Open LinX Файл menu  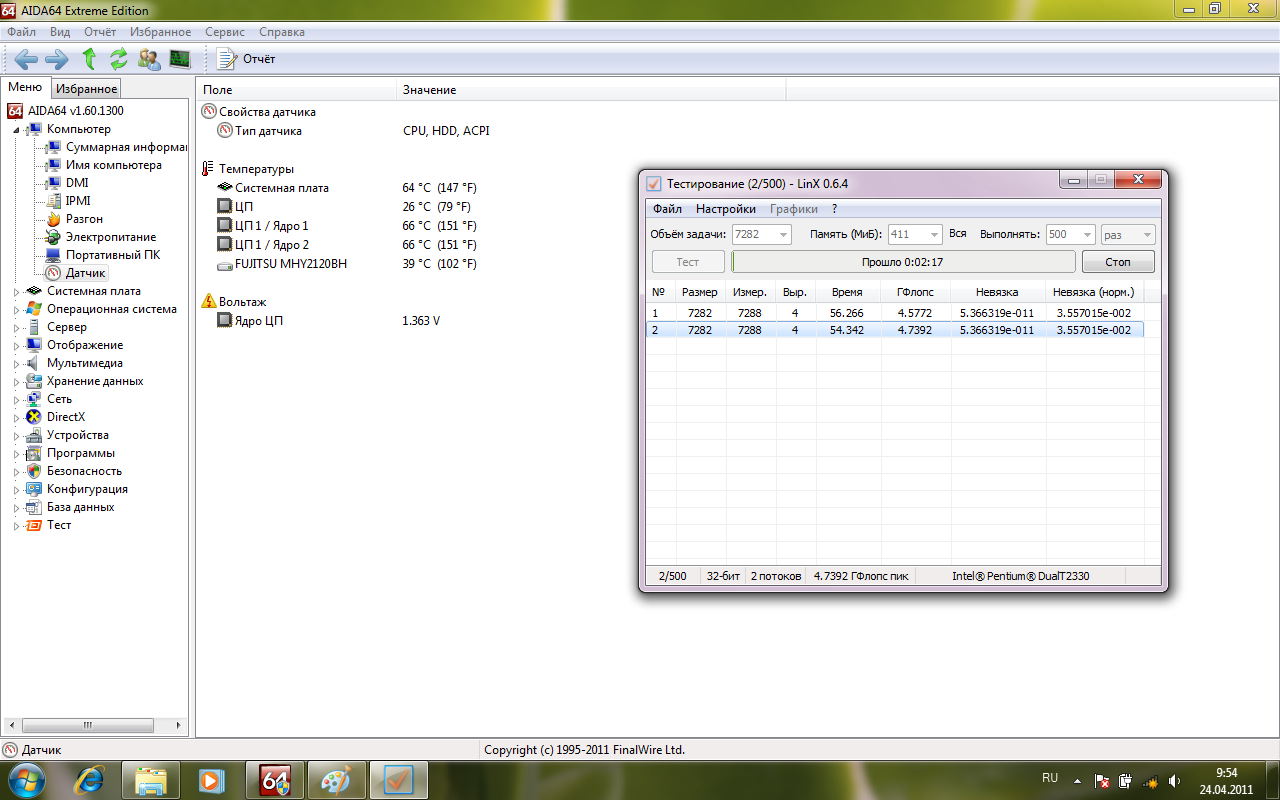[x=667, y=209]
